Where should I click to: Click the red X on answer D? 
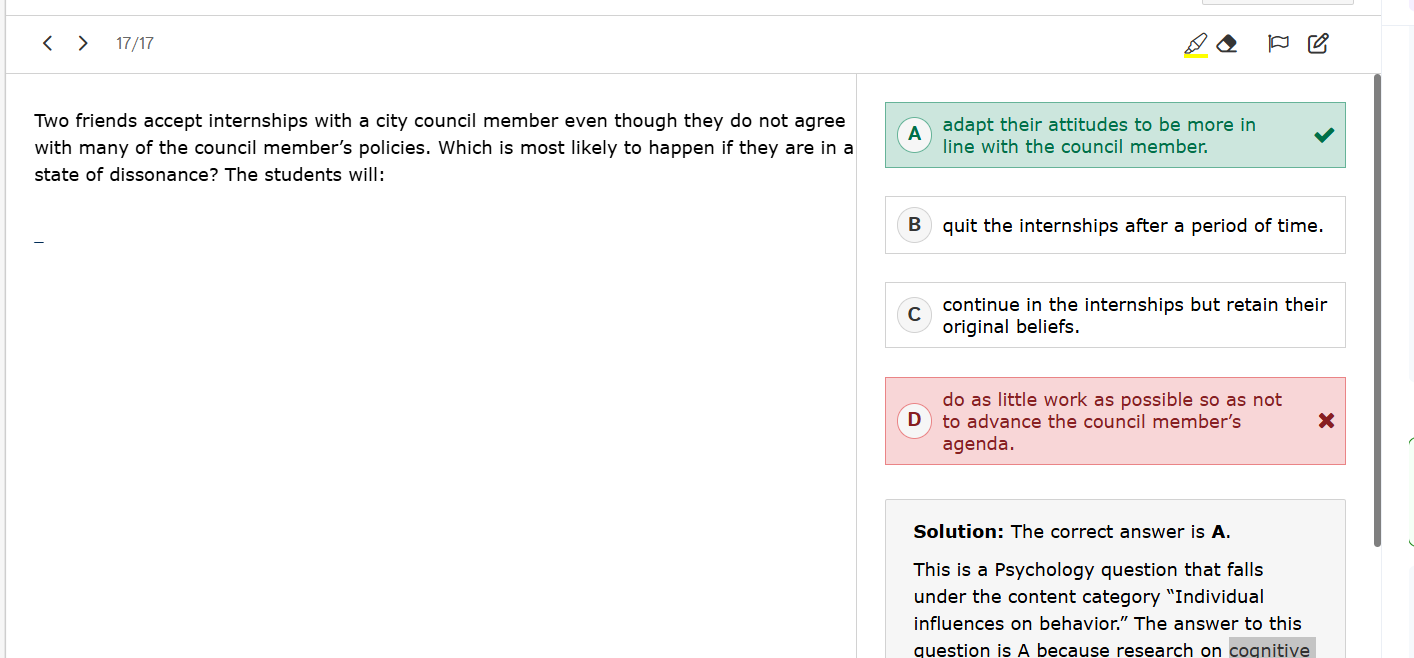point(1326,421)
